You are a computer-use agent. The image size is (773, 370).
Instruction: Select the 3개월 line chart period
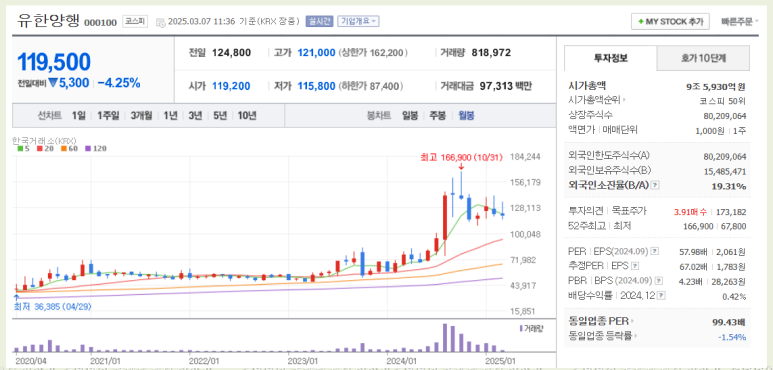[141, 116]
